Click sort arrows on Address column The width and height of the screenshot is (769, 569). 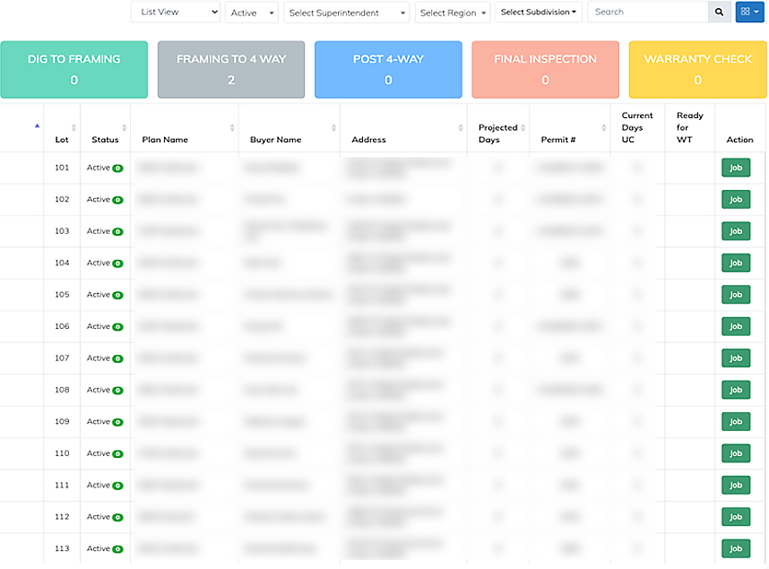460,128
